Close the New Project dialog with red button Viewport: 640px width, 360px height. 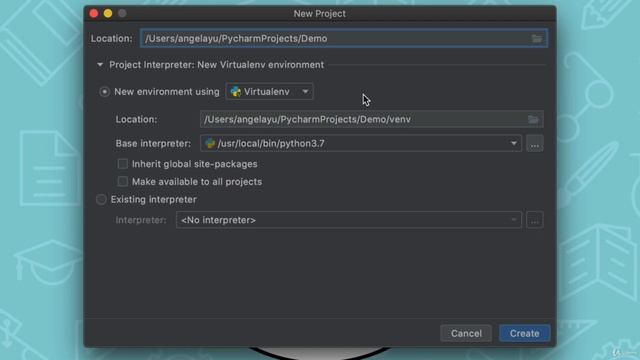(94, 13)
